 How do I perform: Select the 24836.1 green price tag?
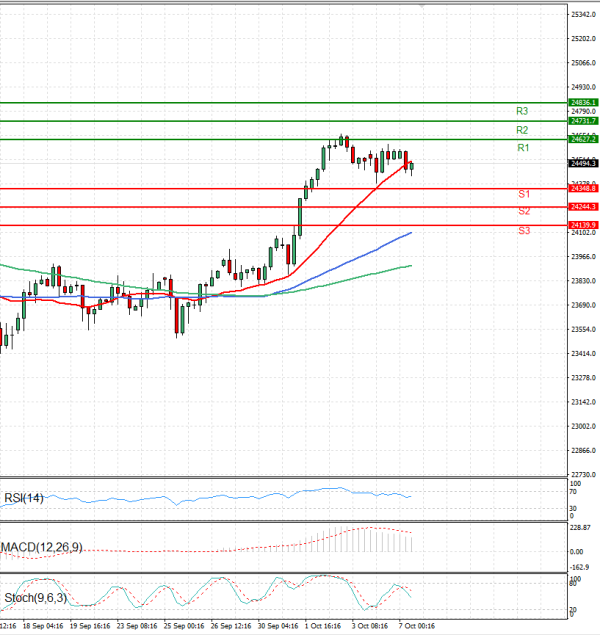point(582,102)
